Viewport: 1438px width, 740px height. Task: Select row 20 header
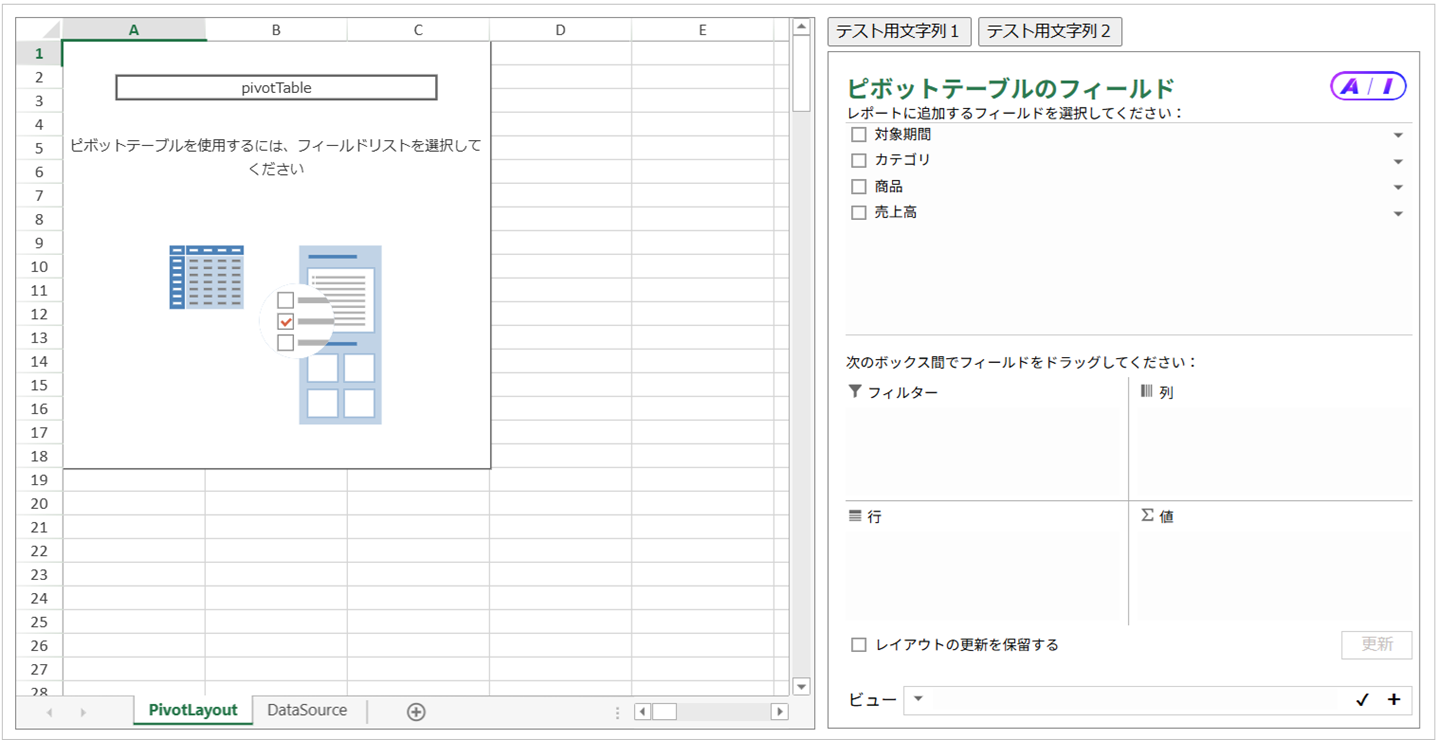click(x=39, y=504)
